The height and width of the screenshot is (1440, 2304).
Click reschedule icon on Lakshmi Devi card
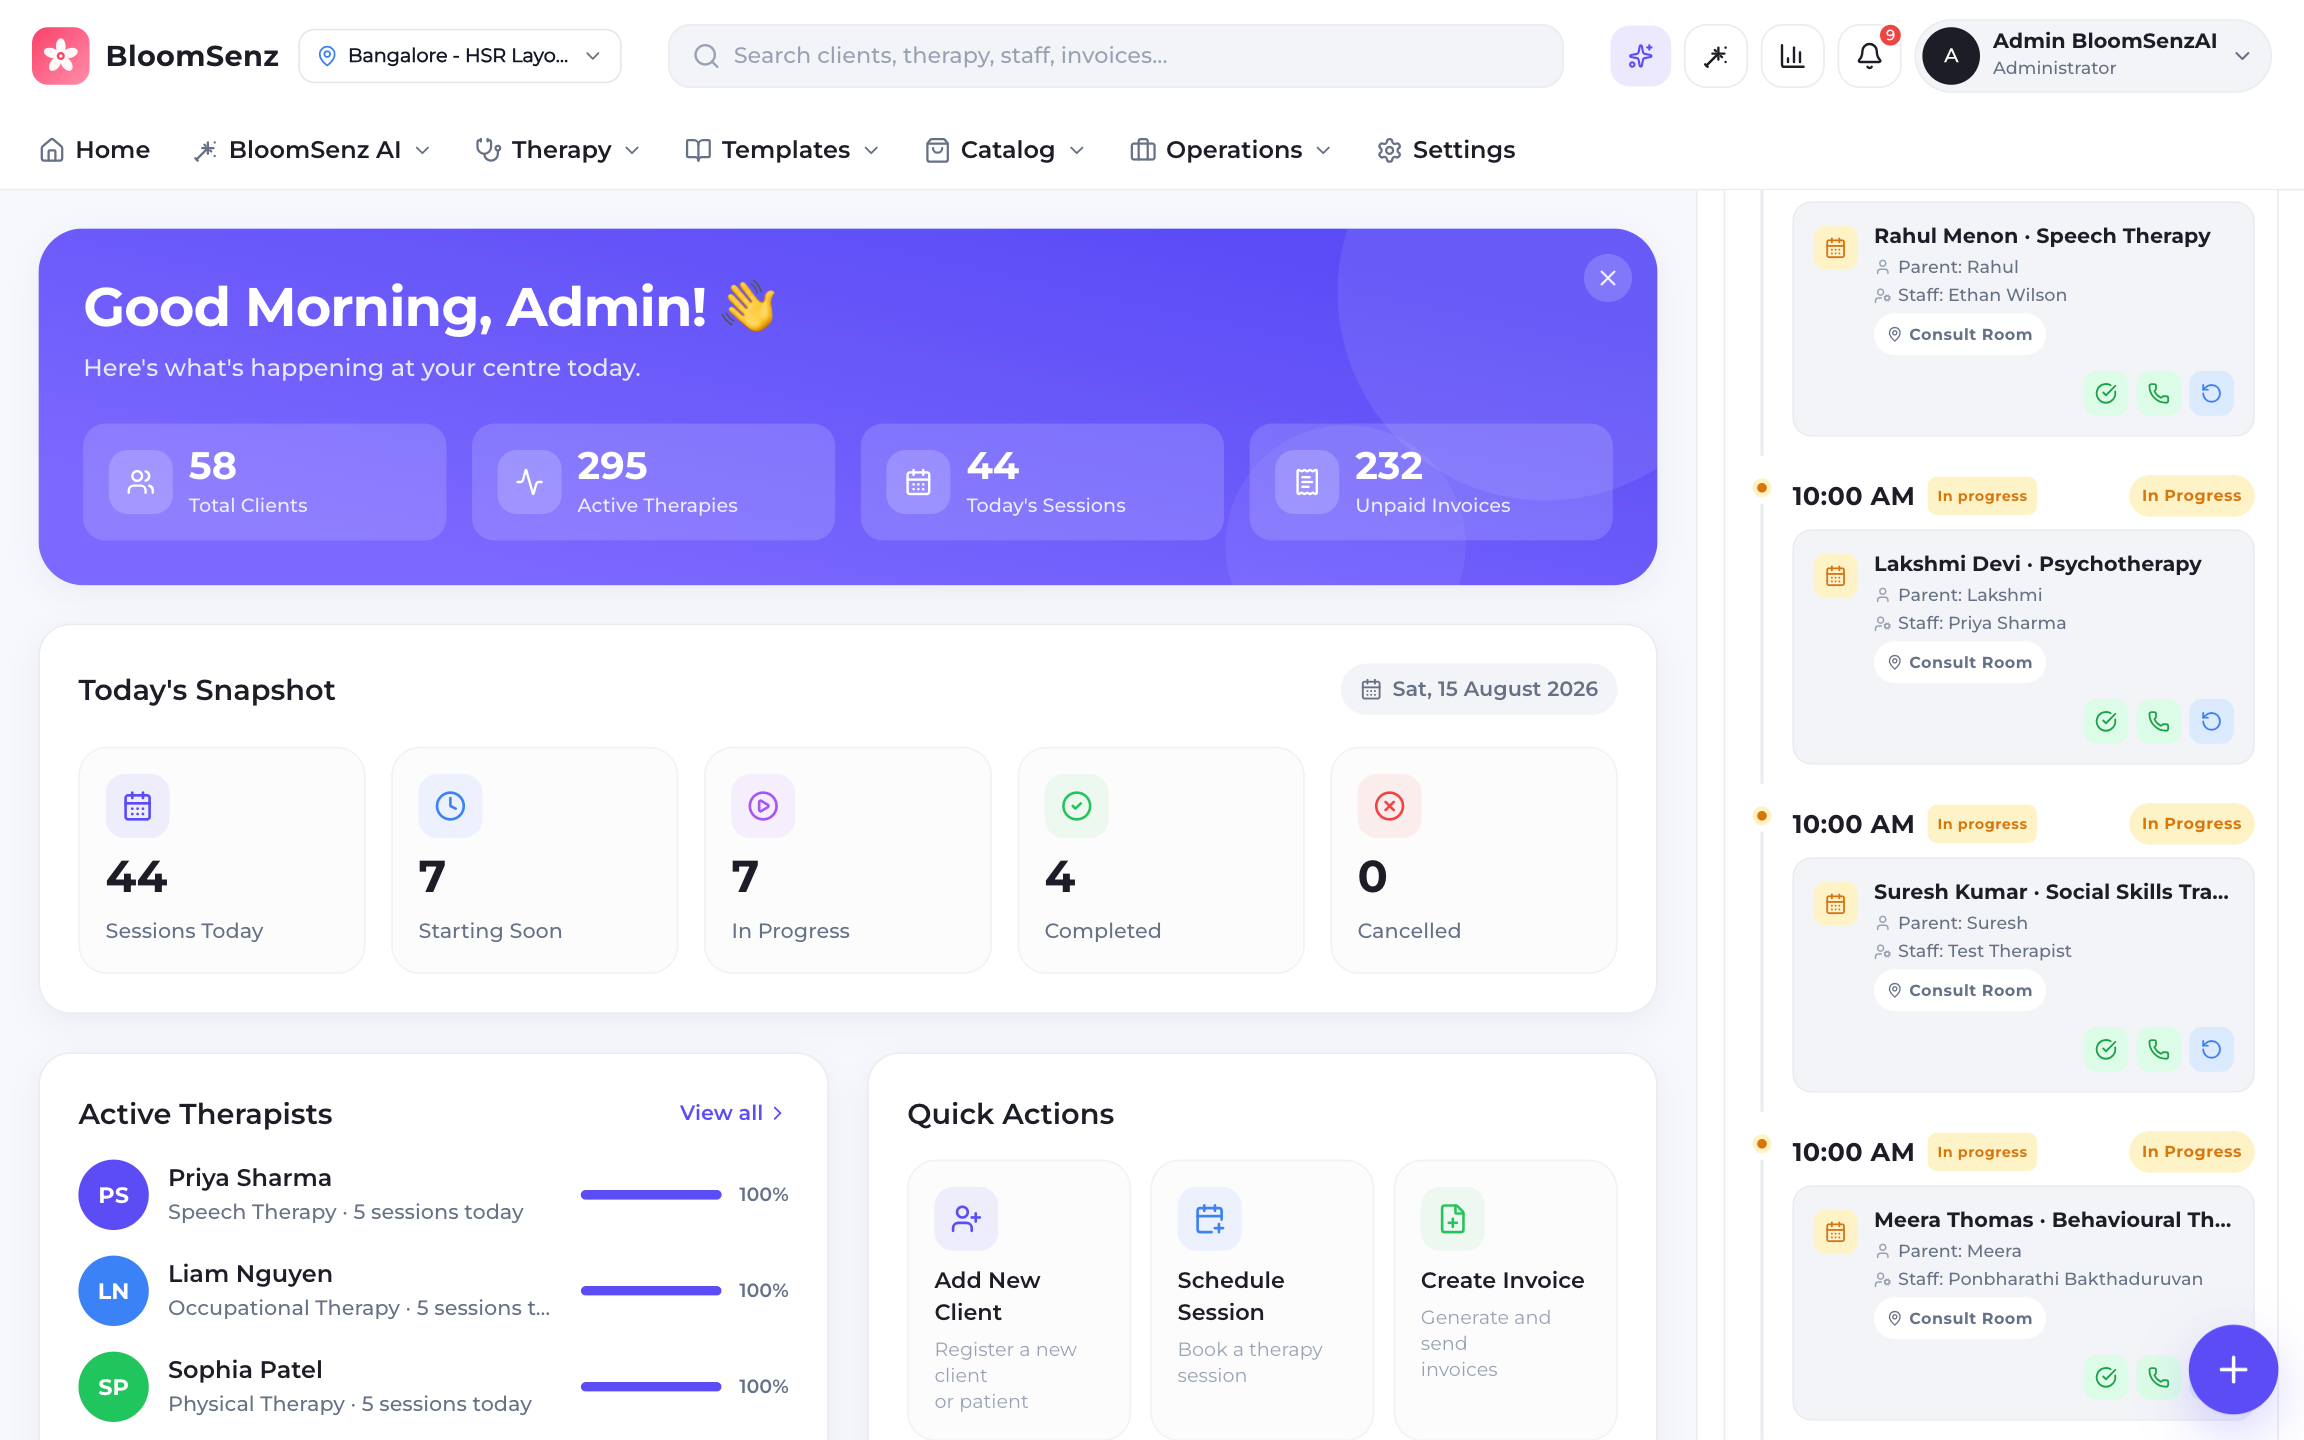coord(2211,721)
